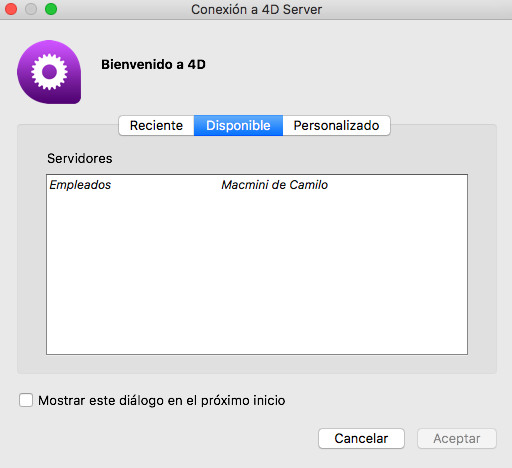Click the purple 4D application logo
The image size is (512, 468).
49,72
